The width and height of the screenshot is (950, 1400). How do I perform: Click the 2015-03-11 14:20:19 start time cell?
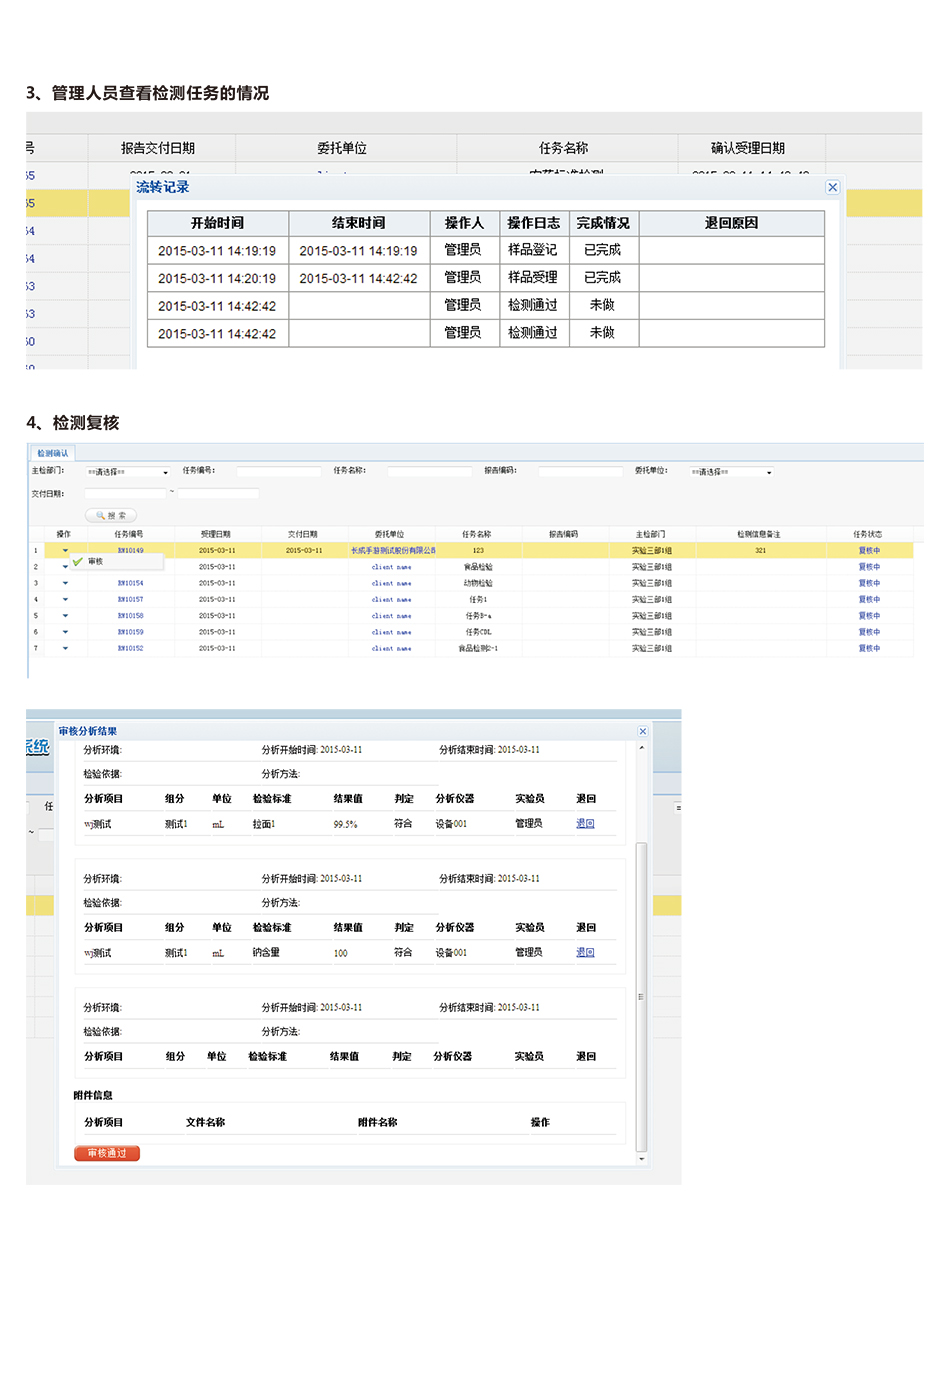pos(217,279)
